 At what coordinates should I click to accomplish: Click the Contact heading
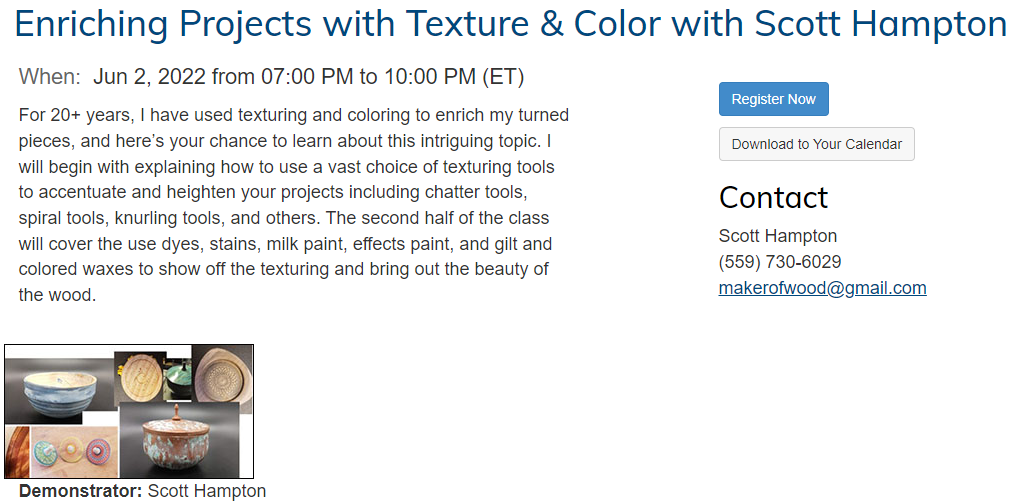(773, 198)
